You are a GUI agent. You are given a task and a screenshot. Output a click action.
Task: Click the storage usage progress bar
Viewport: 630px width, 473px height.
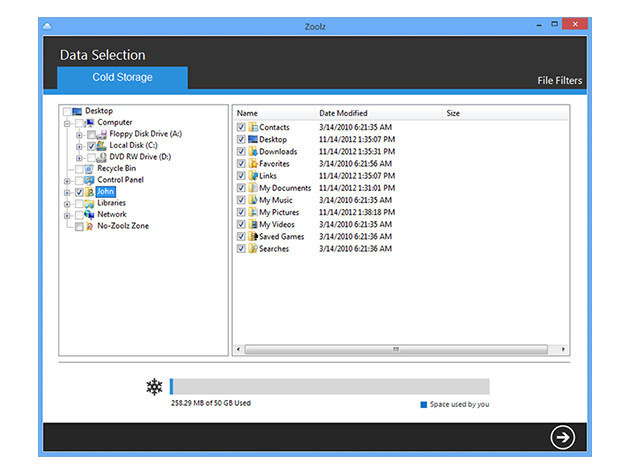(x=329, y=387)
